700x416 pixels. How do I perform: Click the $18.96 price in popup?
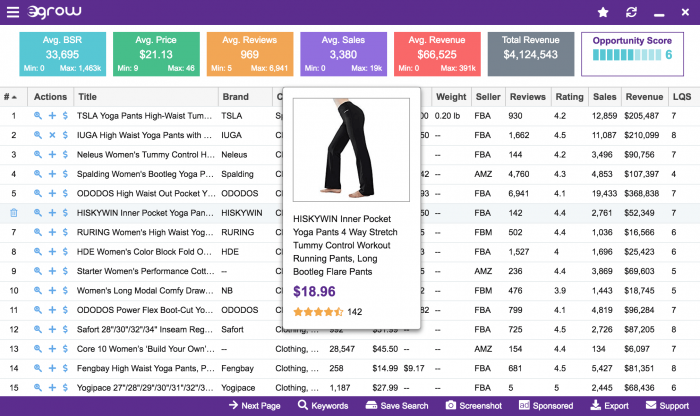coord(314,291)
